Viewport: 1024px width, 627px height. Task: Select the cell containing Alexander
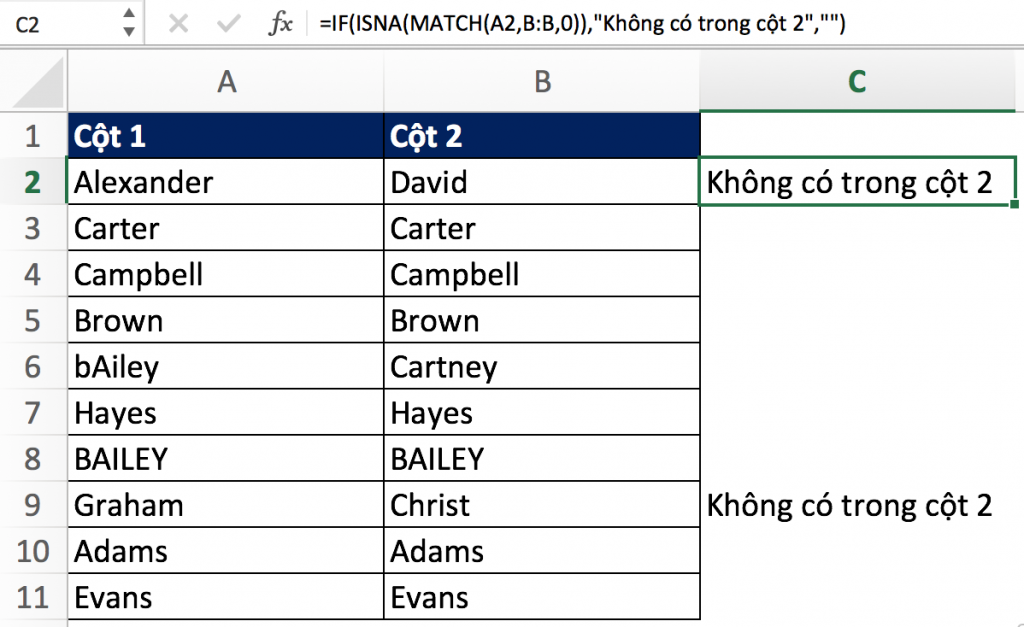(226, 183)
